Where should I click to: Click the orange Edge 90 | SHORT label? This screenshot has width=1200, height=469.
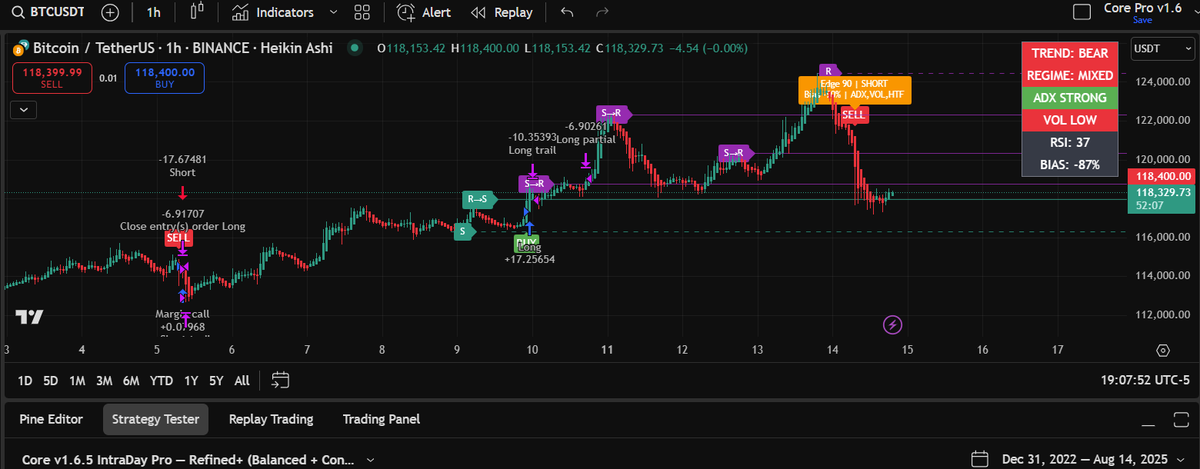coord(853,89)
